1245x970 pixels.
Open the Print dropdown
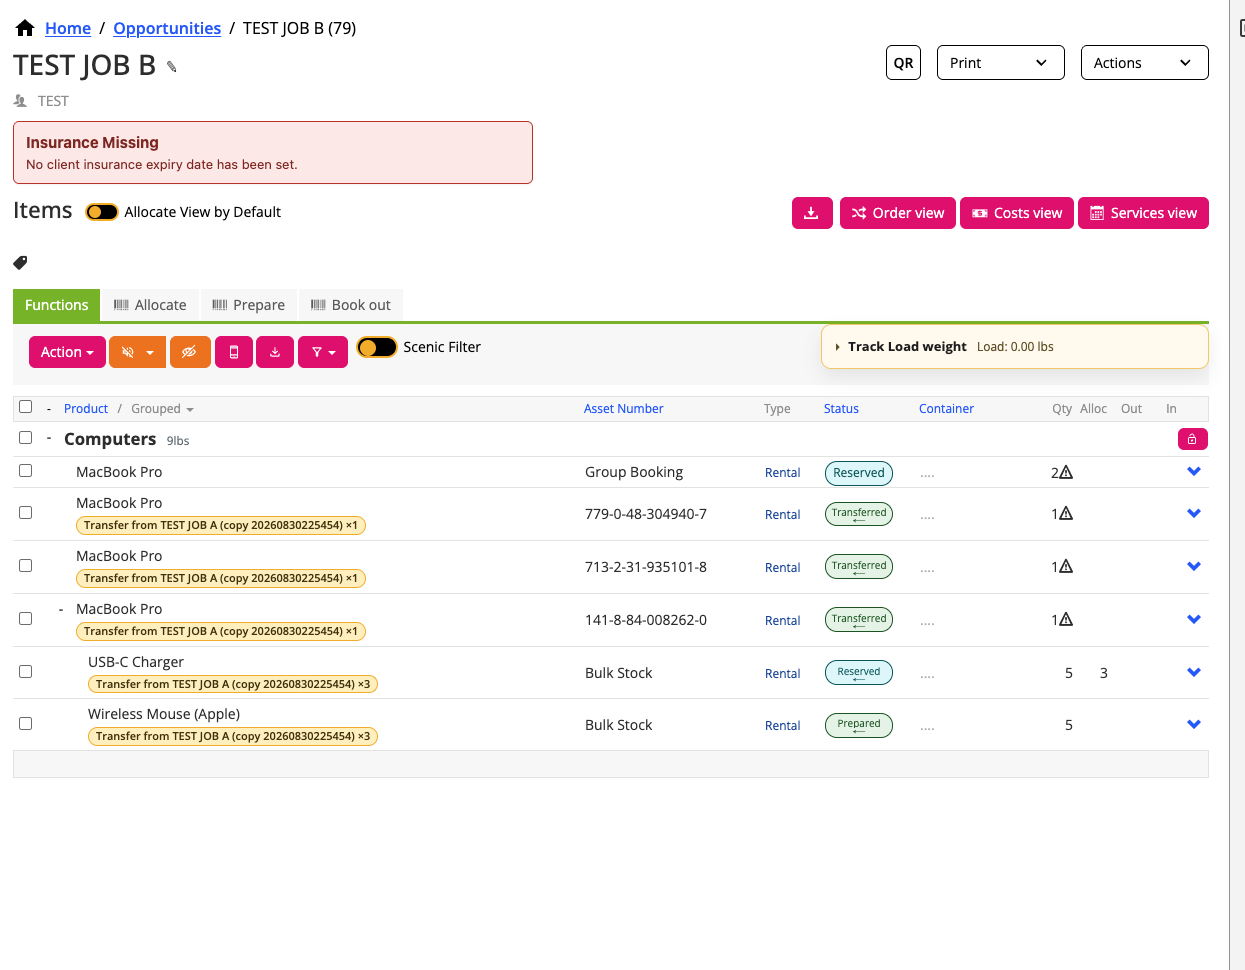(1000, 63)
